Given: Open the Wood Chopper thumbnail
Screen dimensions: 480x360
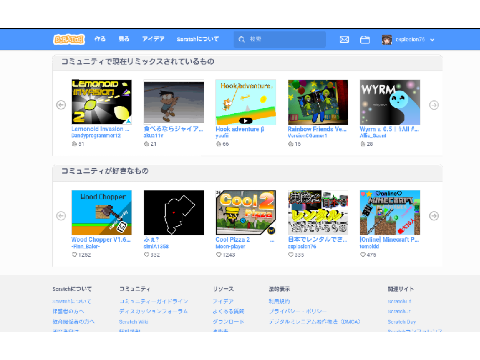Looking at the screenshot, I should point(102,213).
